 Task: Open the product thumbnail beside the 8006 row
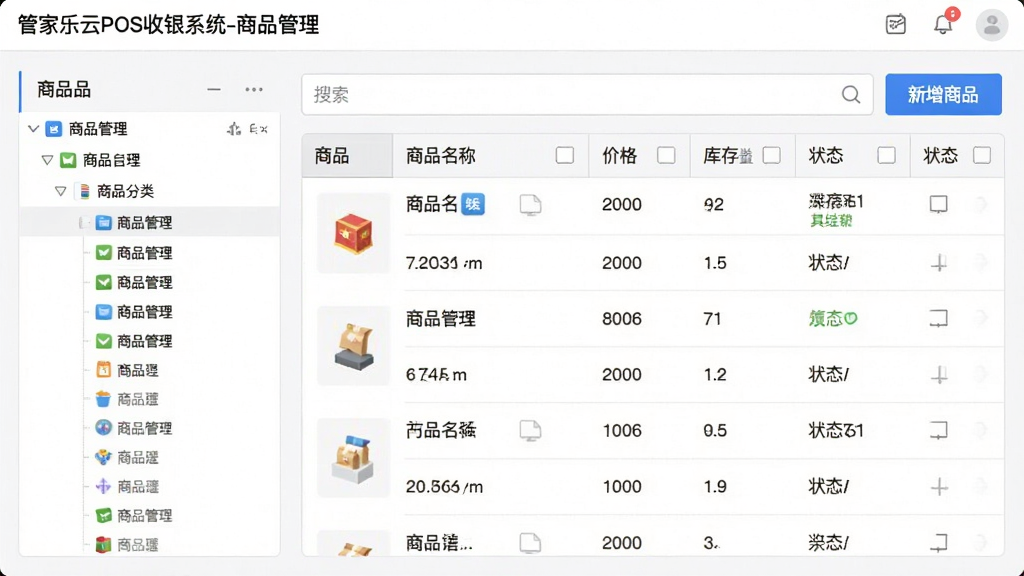coord(353,346)
